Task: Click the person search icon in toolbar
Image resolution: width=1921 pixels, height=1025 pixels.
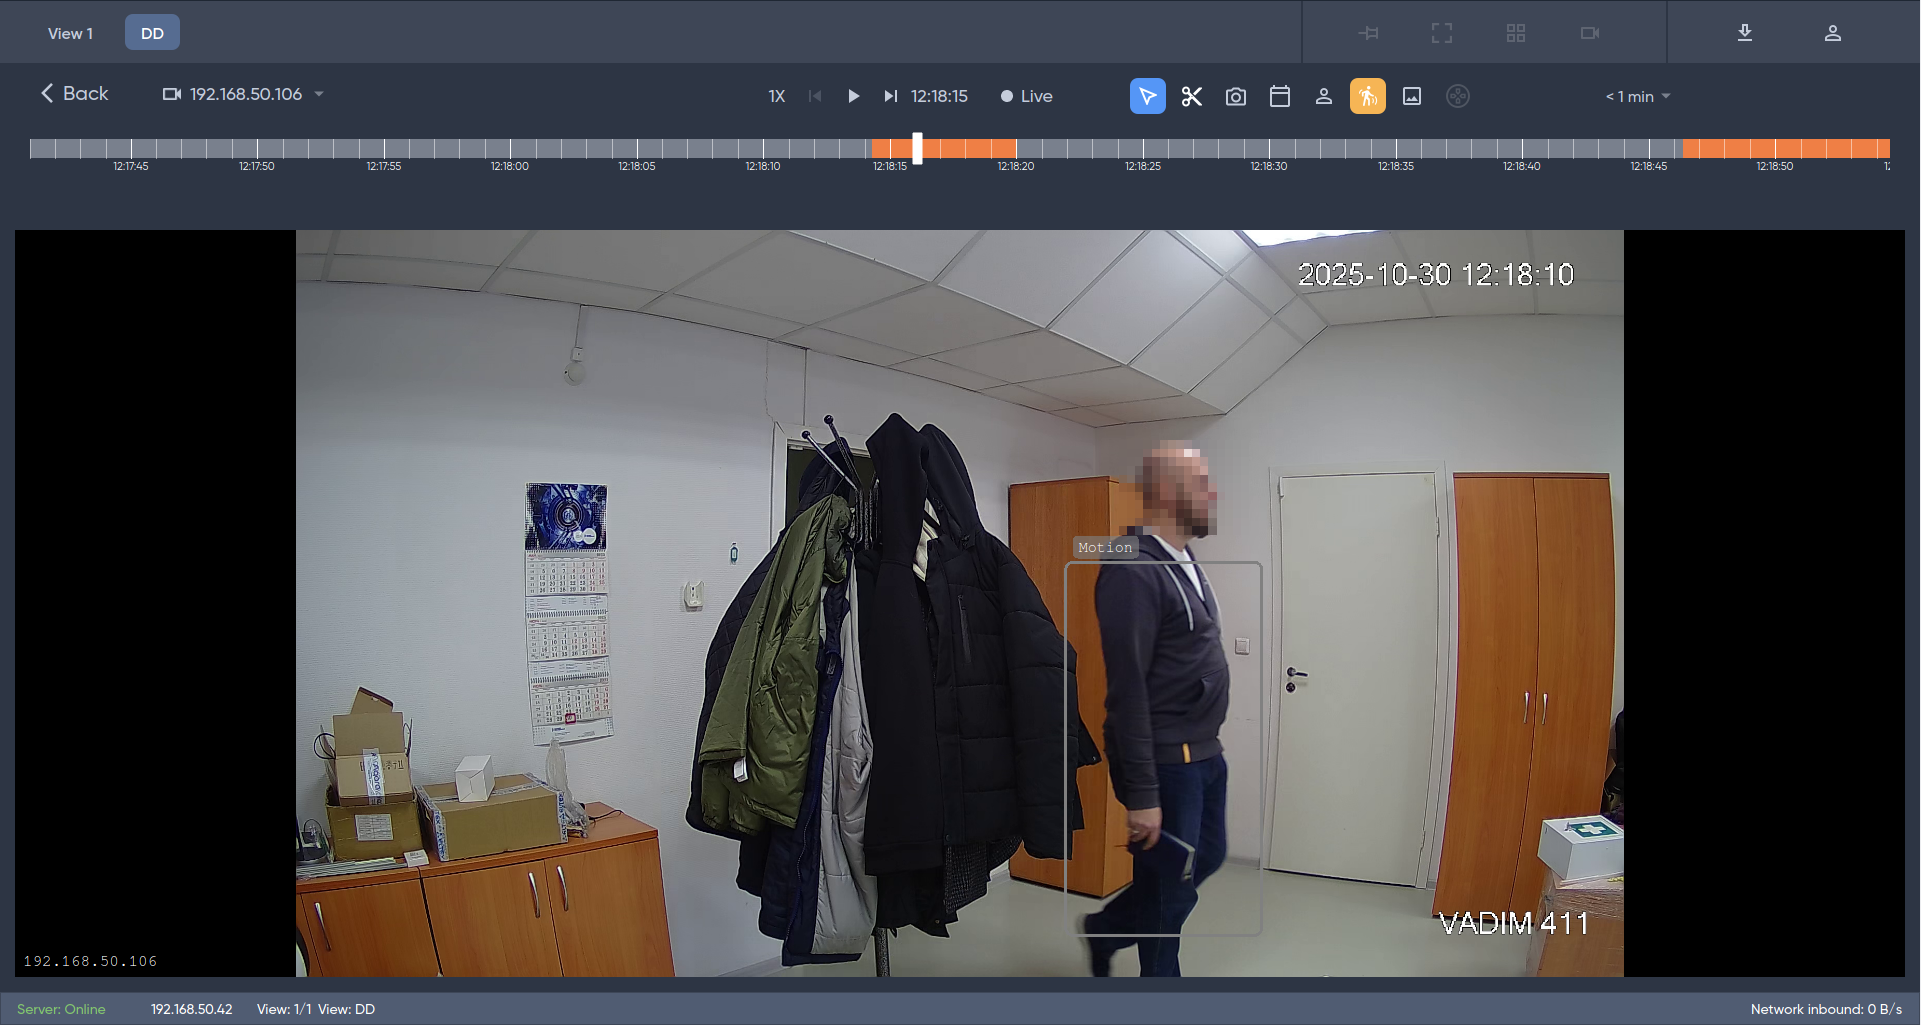Action: click(1324, 96)
